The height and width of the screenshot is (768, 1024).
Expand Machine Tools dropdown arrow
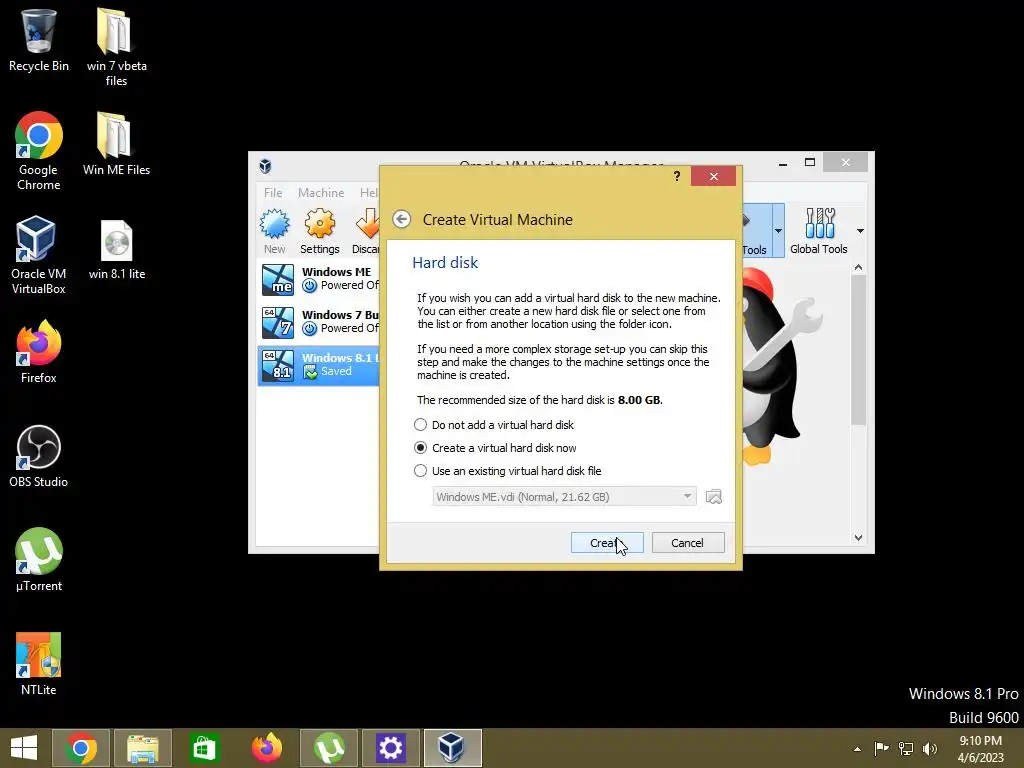tap(778, 231)
